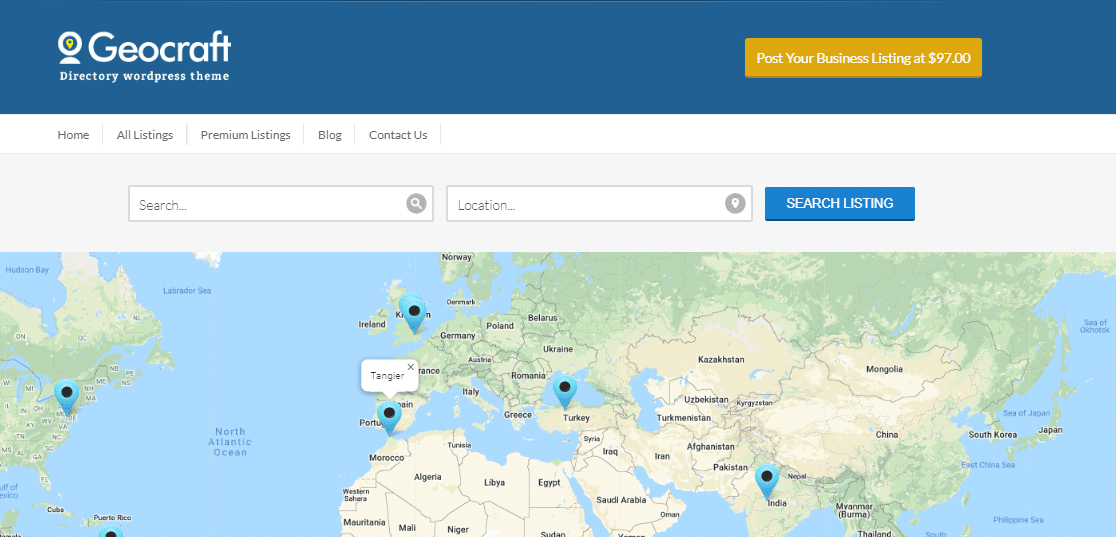Select the map marker over India
Image resolution: width=1116 pixels, height=537 pixels.
pos(767,482)
